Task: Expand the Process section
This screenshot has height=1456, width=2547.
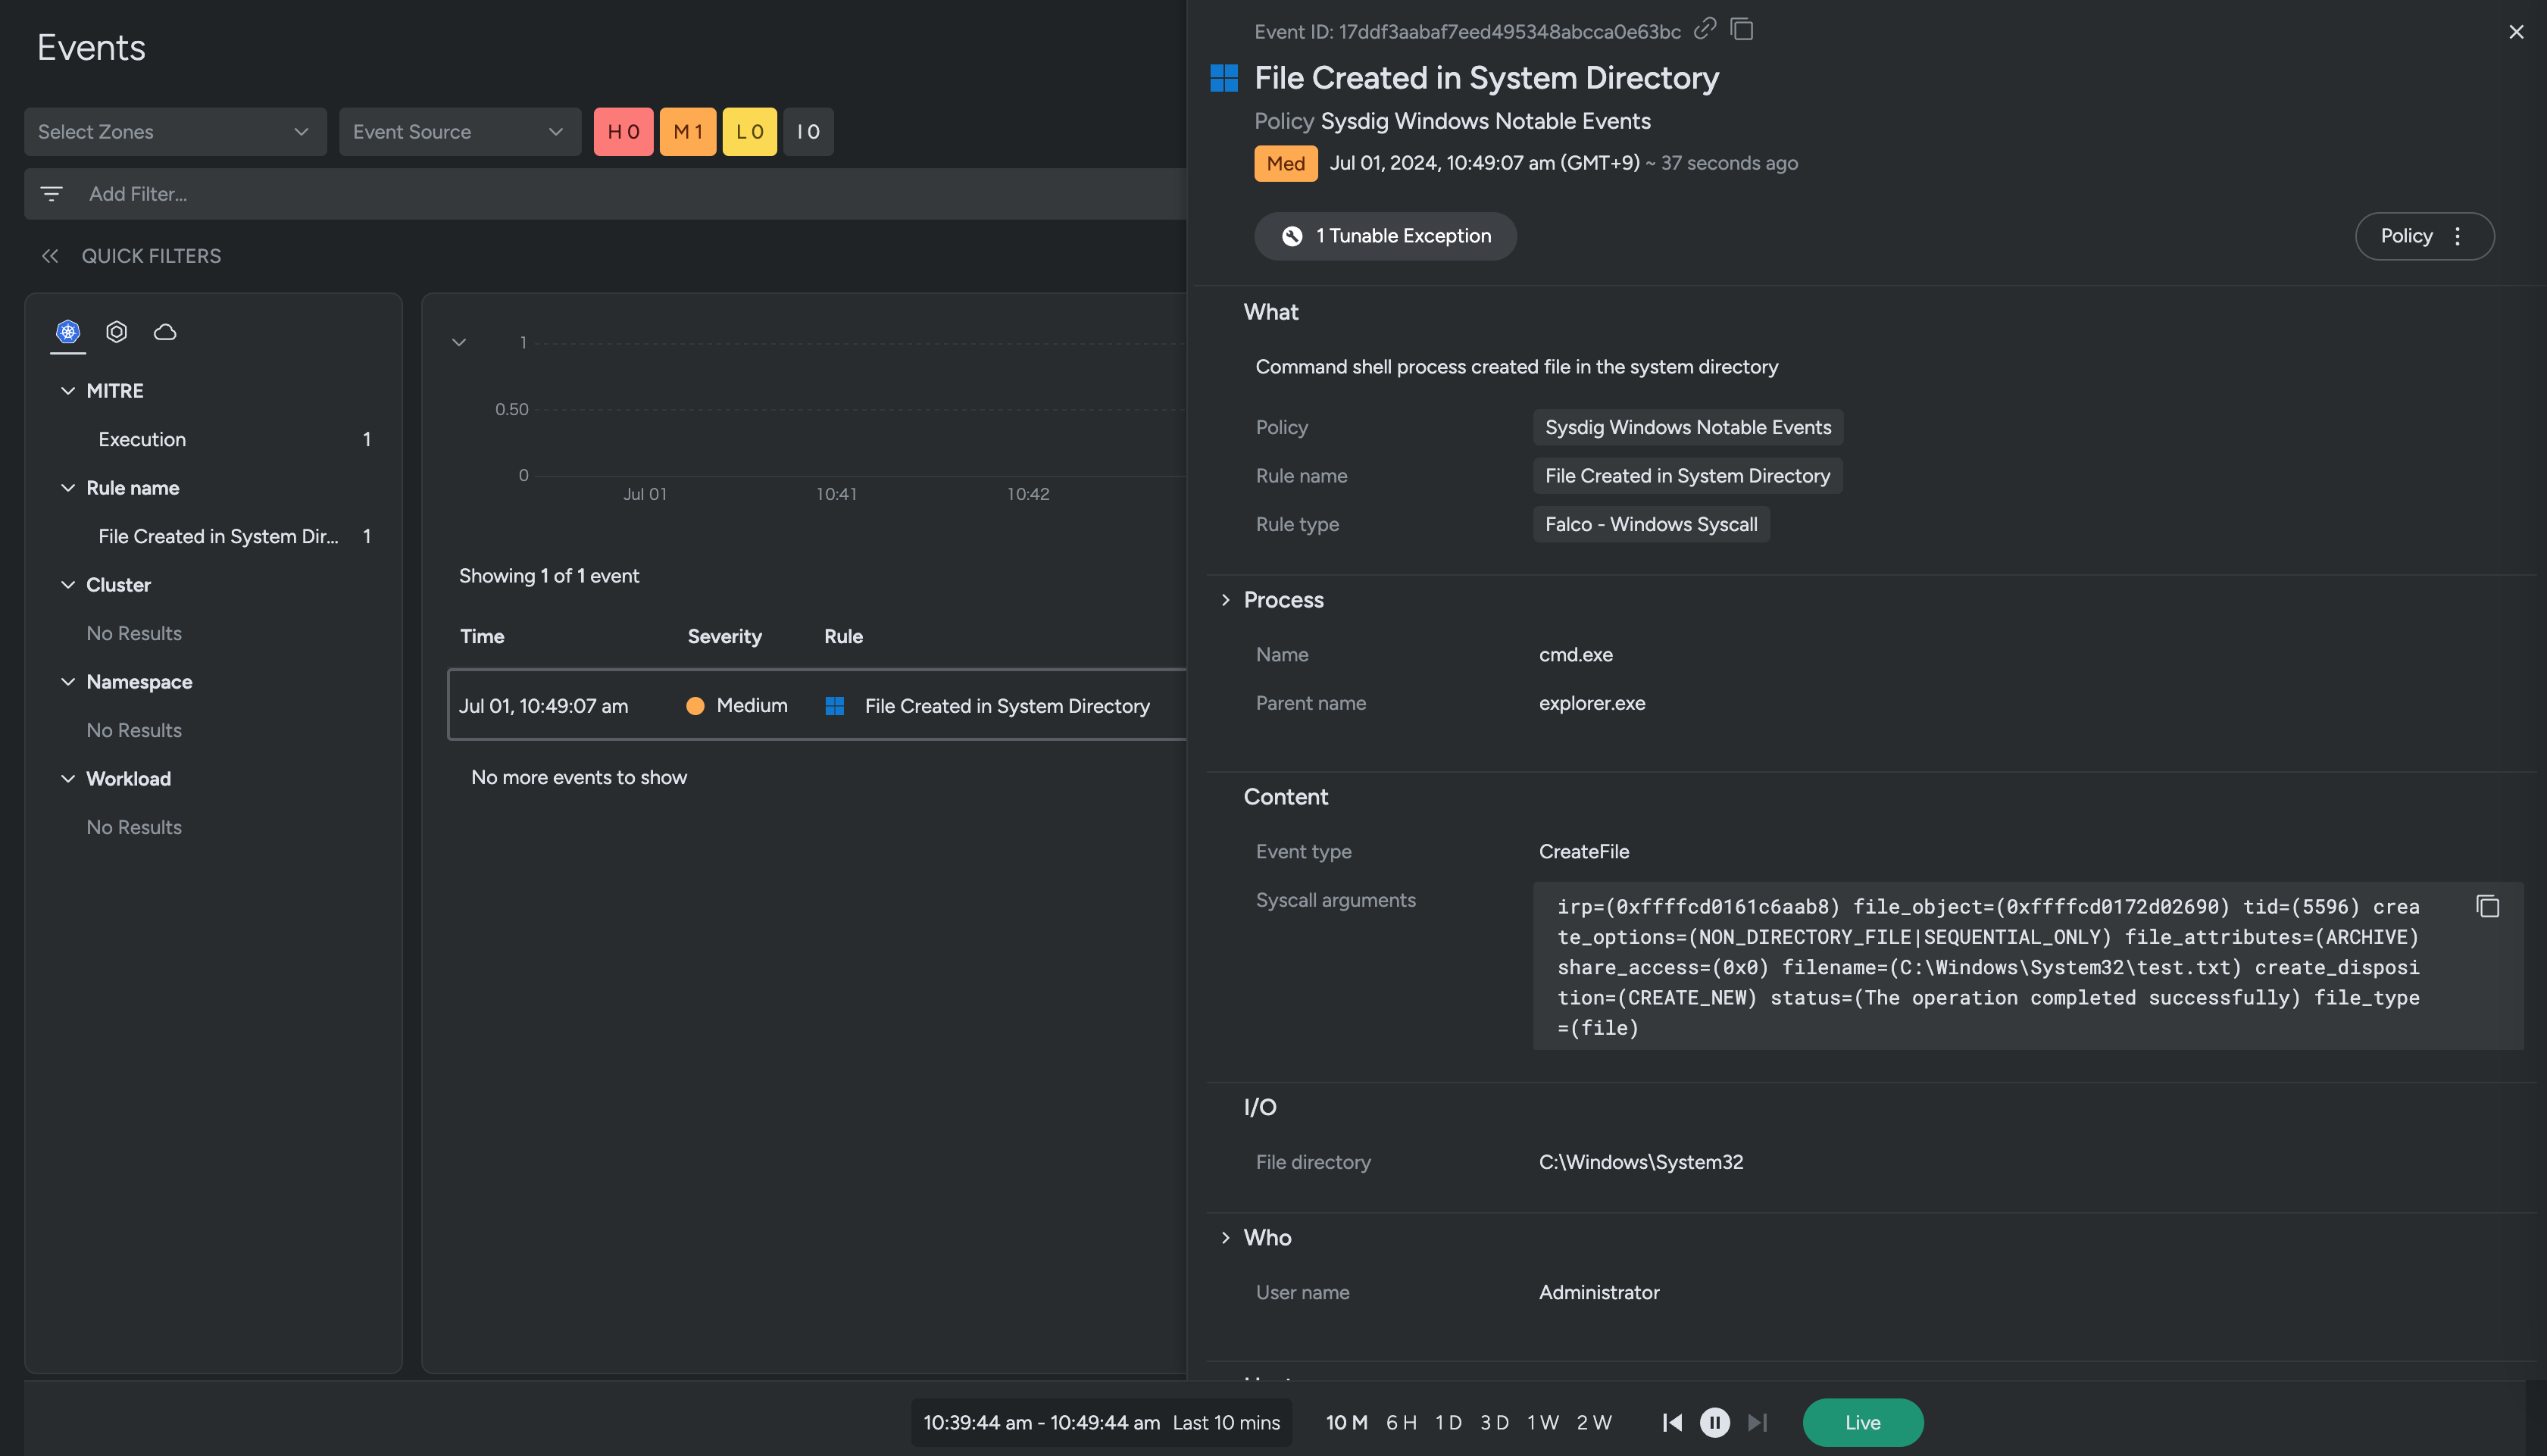Action: [1226, 599]
